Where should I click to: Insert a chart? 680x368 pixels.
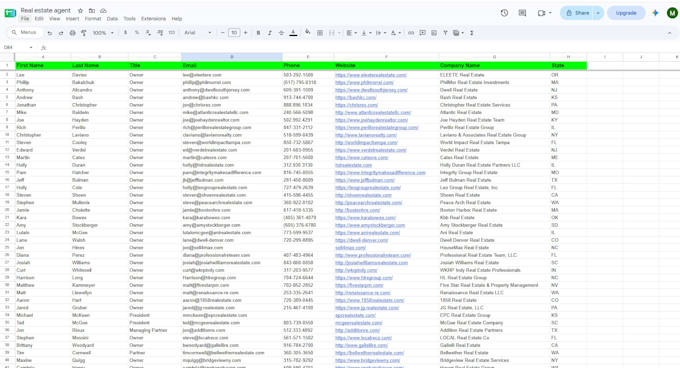[x=434, y=33]
